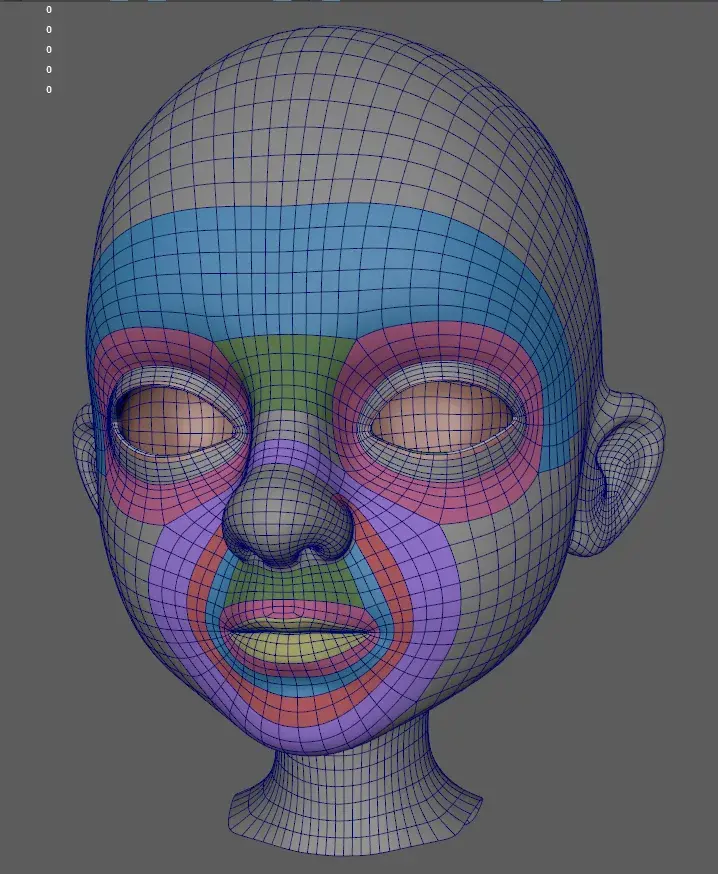Click the bottommost 0 in the heads-up display

point(48,90)
